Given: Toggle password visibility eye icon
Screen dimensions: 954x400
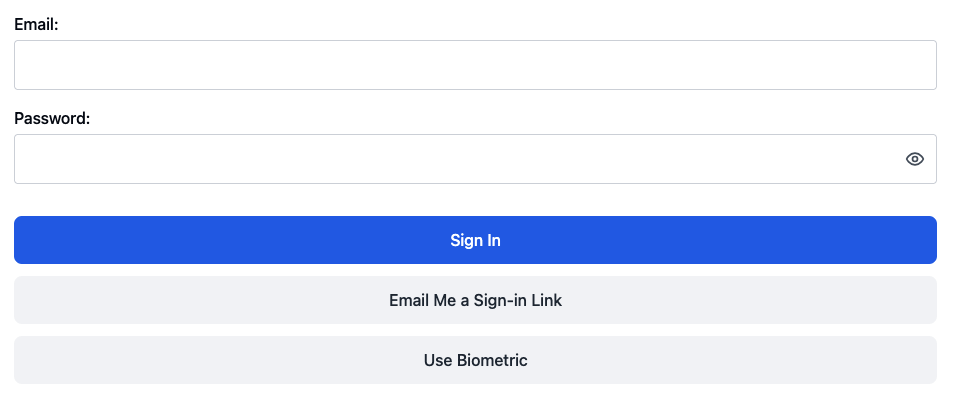Looking at the screenshot, I should [x=914, y=159].
